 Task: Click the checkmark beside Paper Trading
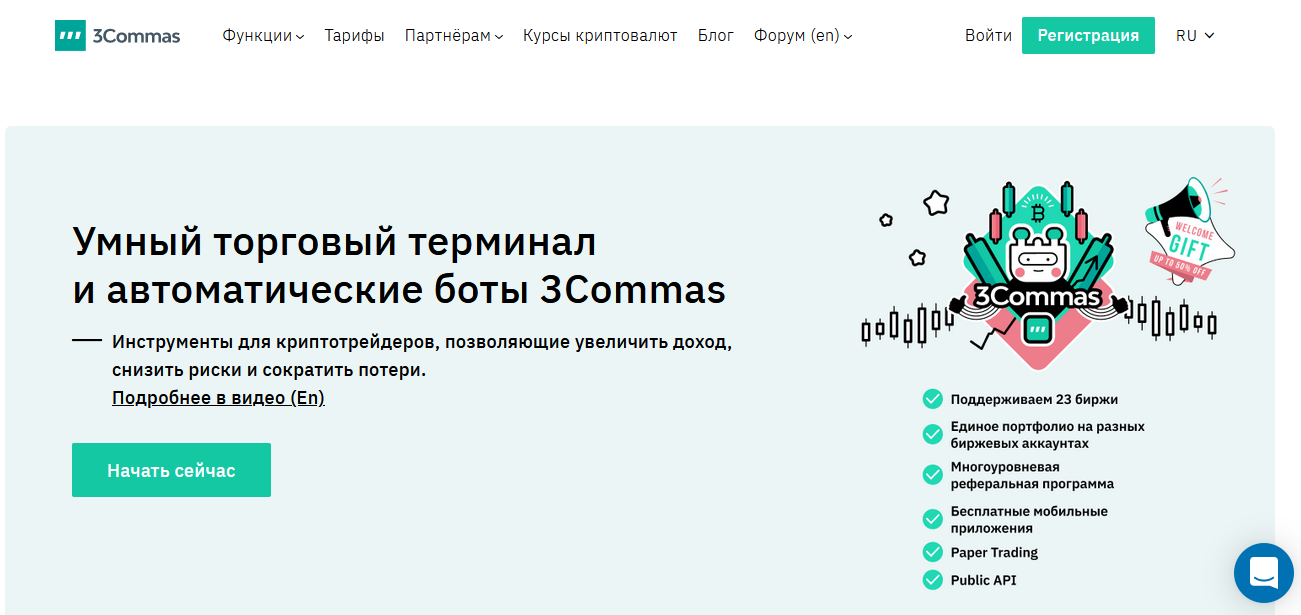click(x=932, y=552)
